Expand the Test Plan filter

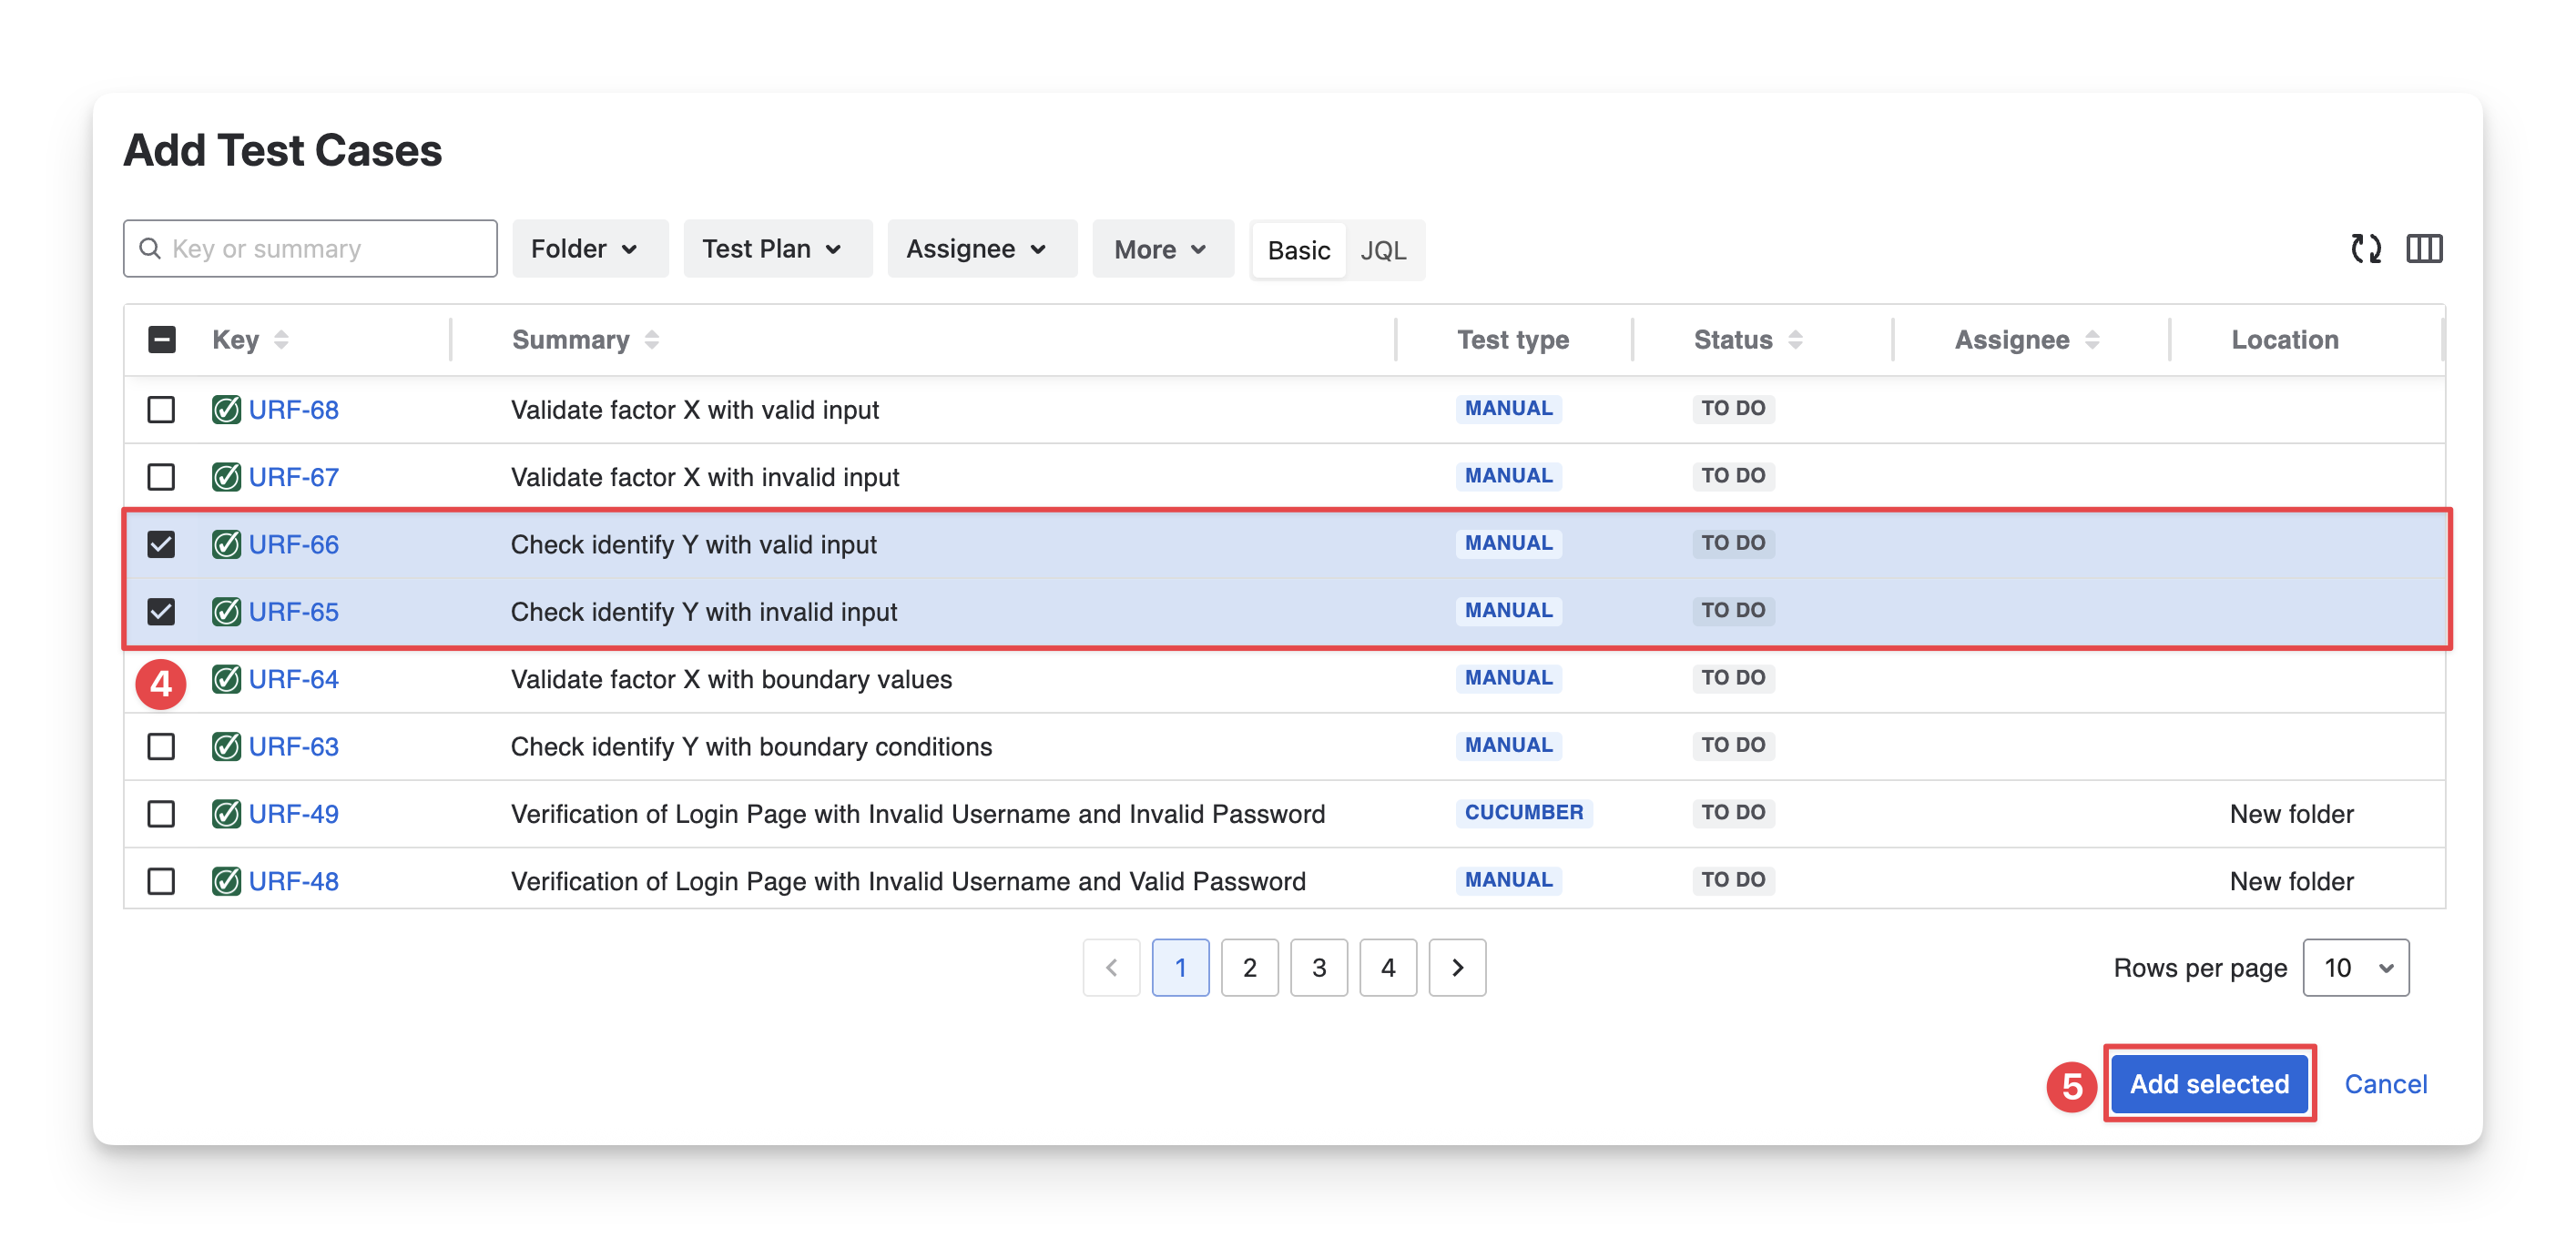click(x=776, y=249)
